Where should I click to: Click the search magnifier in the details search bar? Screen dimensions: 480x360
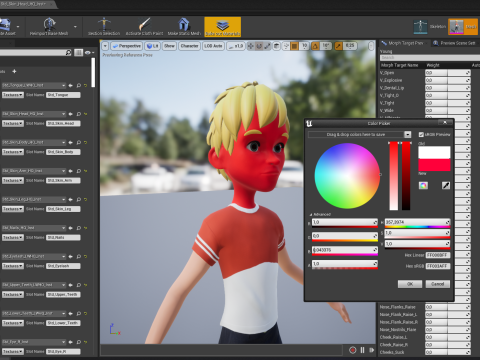(x=68, y=52)
